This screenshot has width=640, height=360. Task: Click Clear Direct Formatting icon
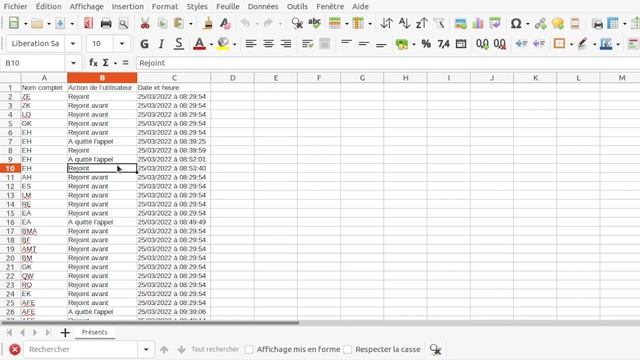pos(225,23)
